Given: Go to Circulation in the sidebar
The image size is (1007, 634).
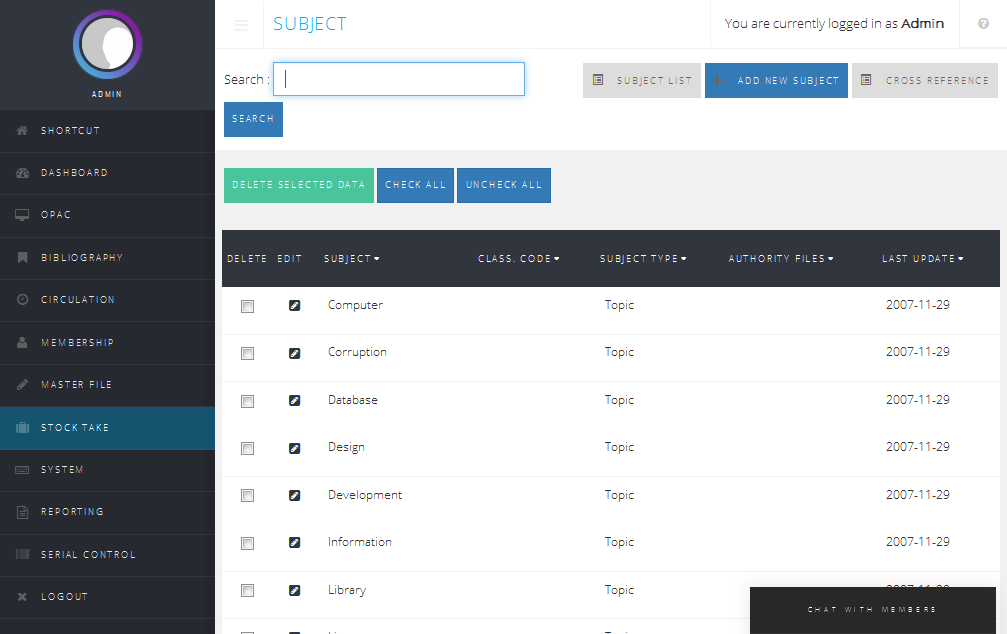Looking at the screenshot, I should tap(78, 300).
